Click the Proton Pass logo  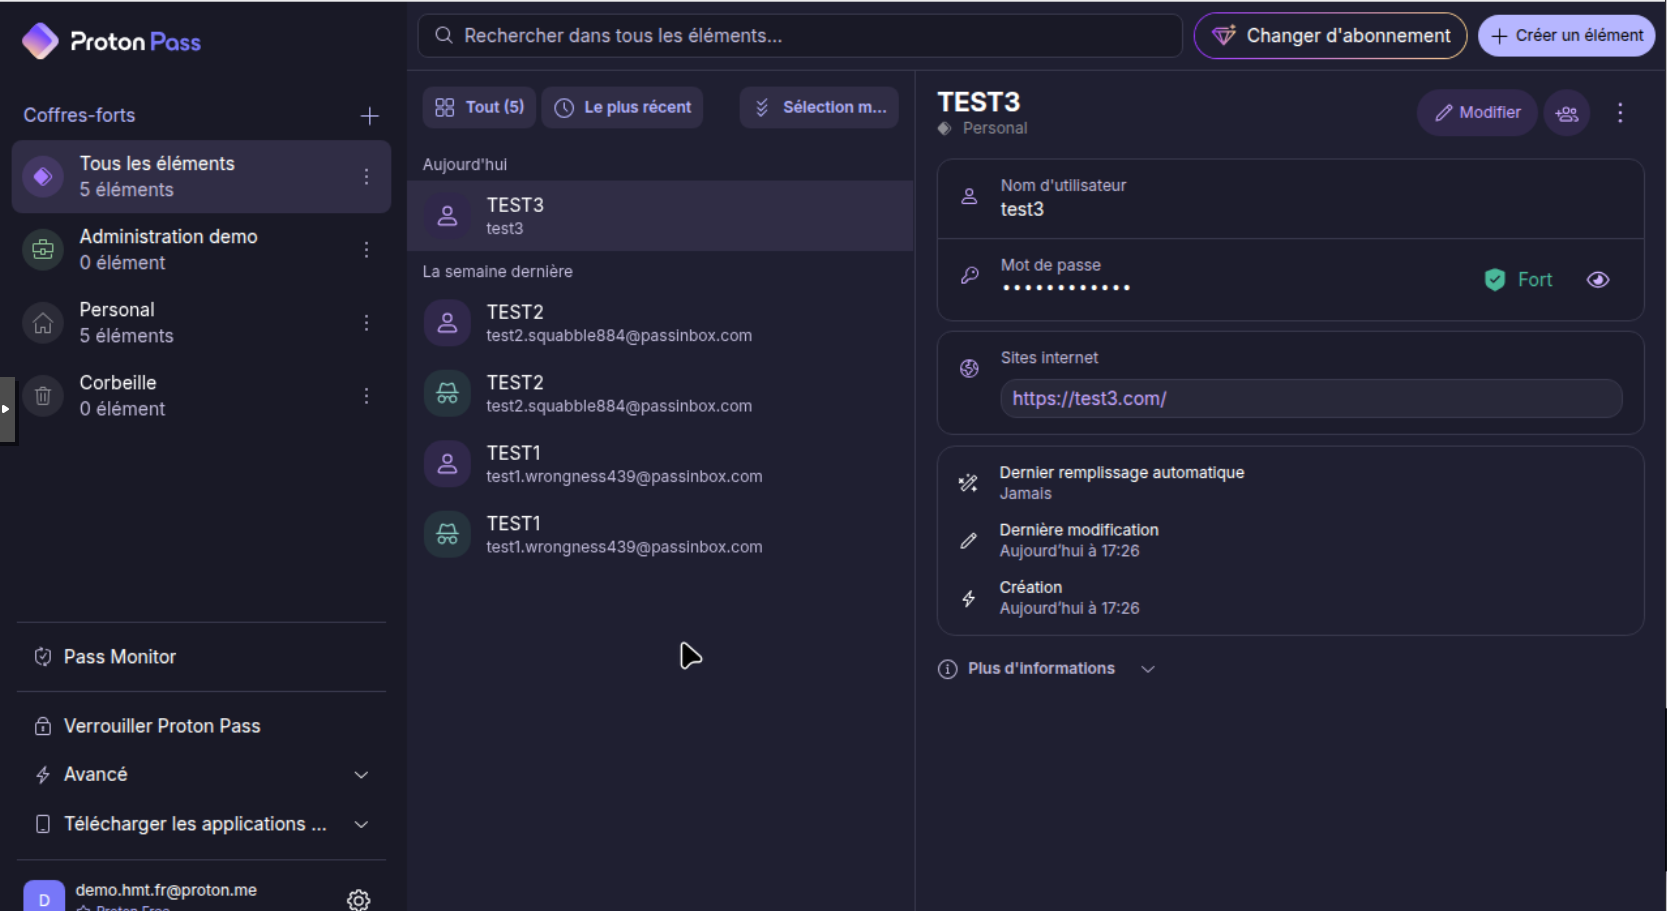click(x=111, y=41)
